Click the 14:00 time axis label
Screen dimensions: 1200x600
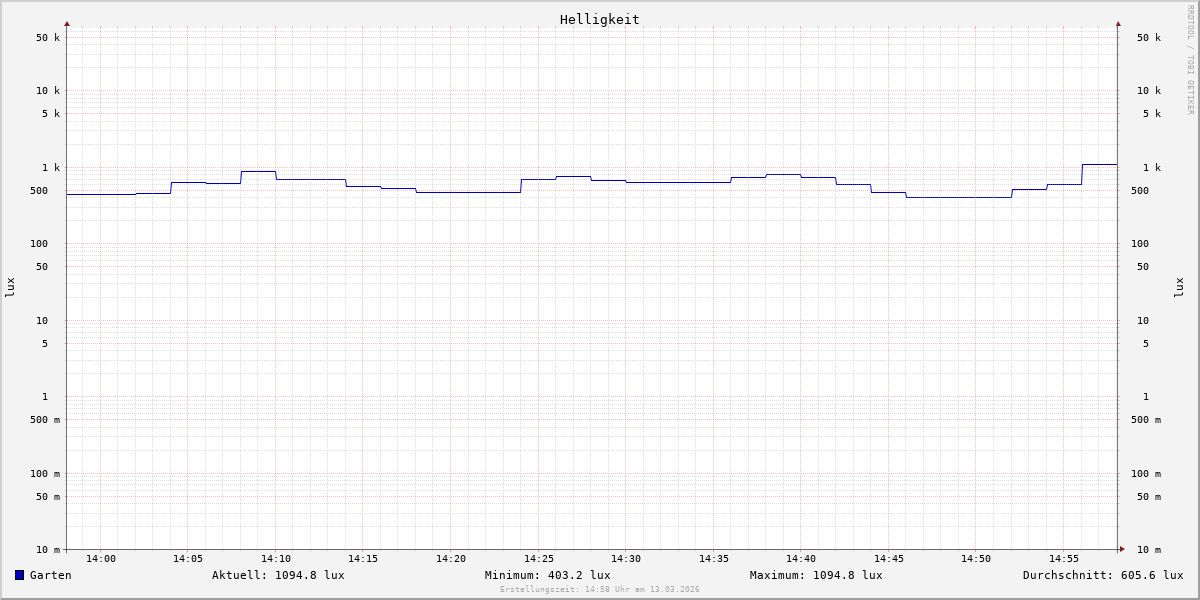[x=101, y=559]
